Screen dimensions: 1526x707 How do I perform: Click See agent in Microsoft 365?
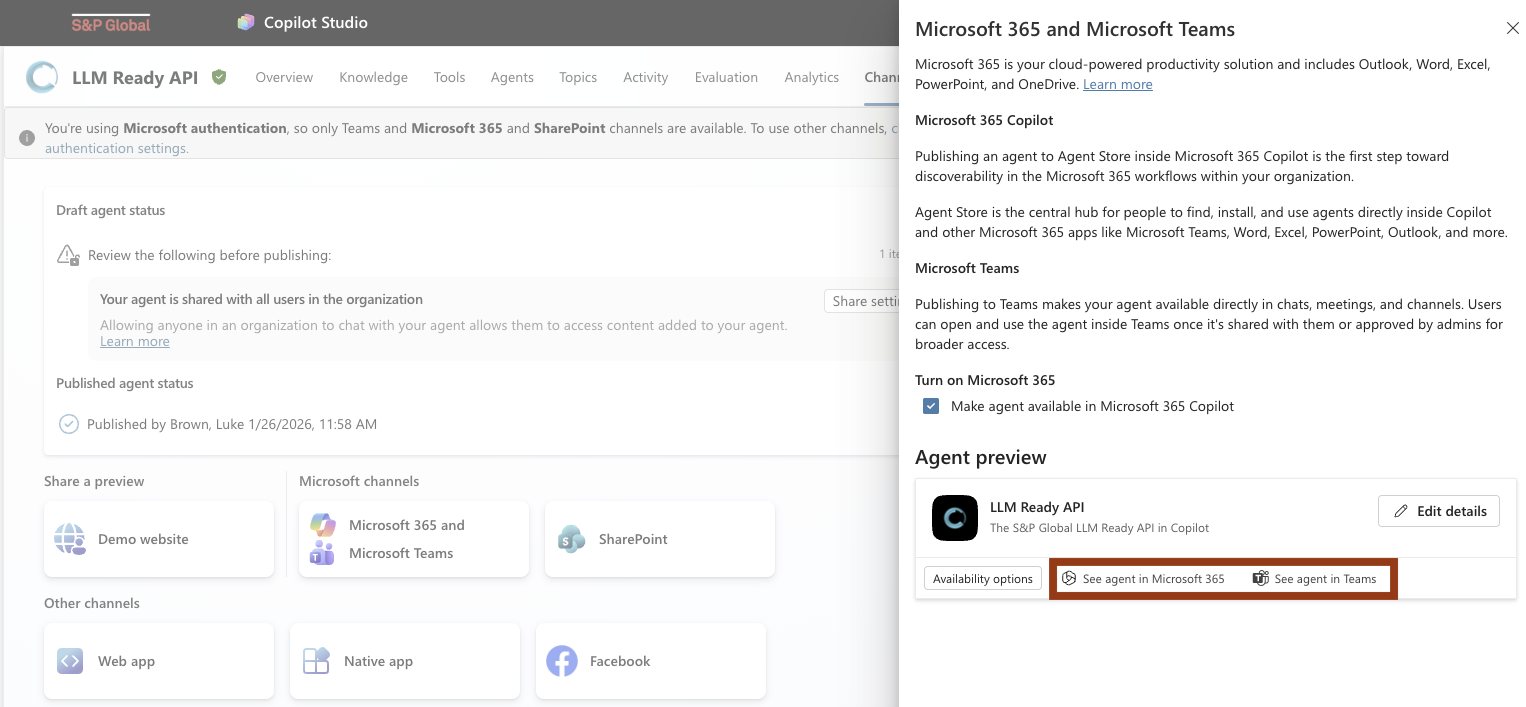click(x=1143, y=579)
